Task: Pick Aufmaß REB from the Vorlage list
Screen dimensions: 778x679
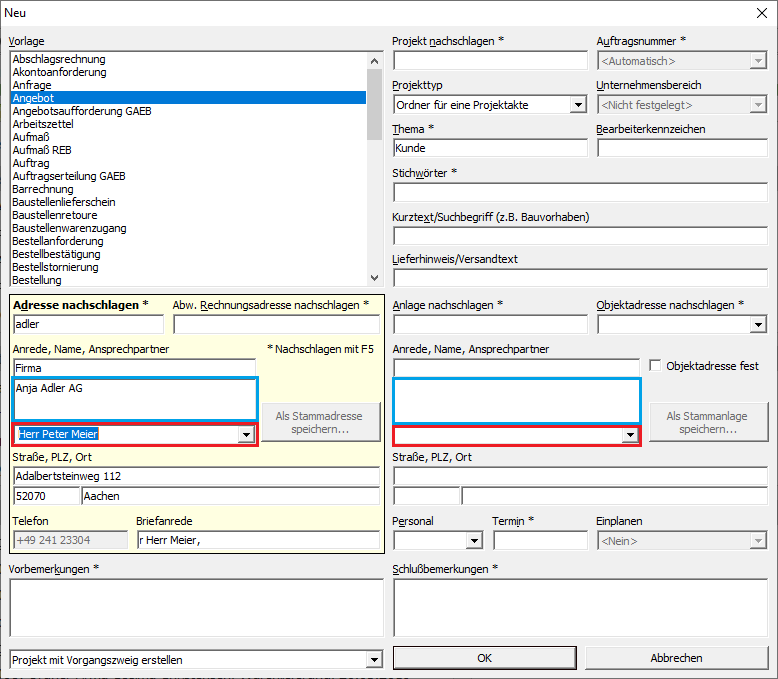Action: point(41,150)
